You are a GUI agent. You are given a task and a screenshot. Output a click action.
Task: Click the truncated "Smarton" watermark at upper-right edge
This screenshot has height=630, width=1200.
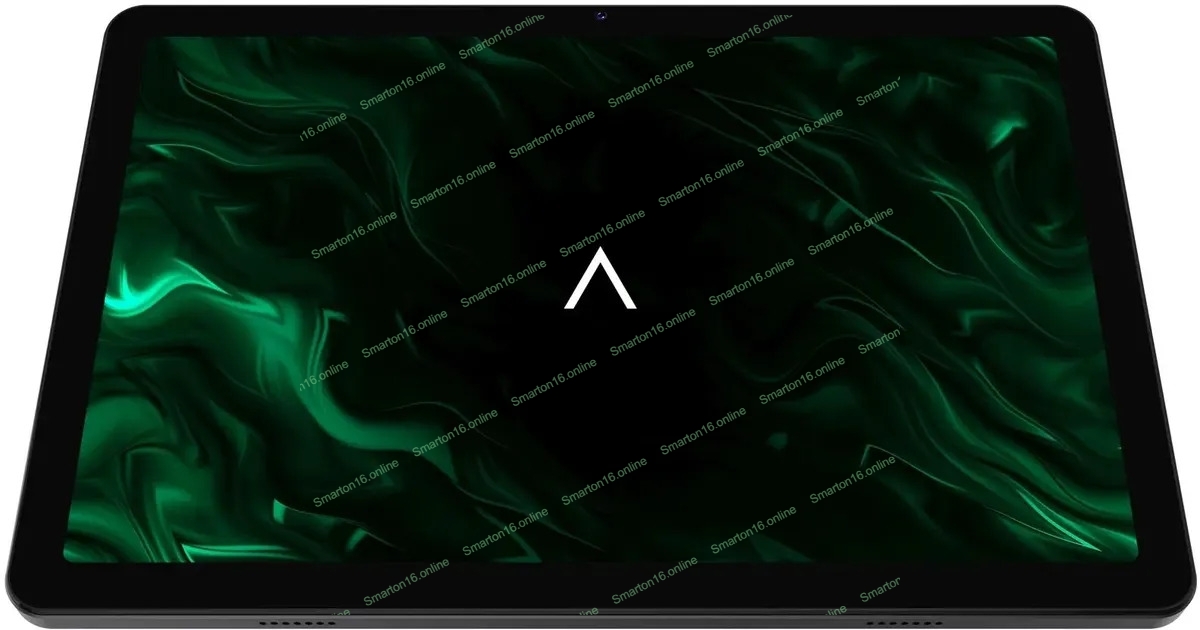point(878,91)
